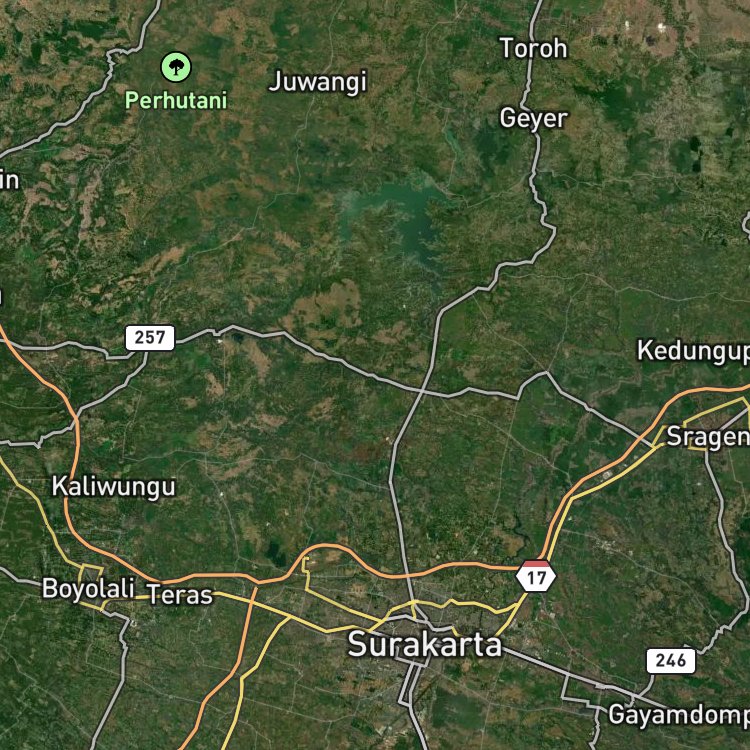Select the Gayamdompo place label
Screen dimensions: 750x750
point(679,715)
